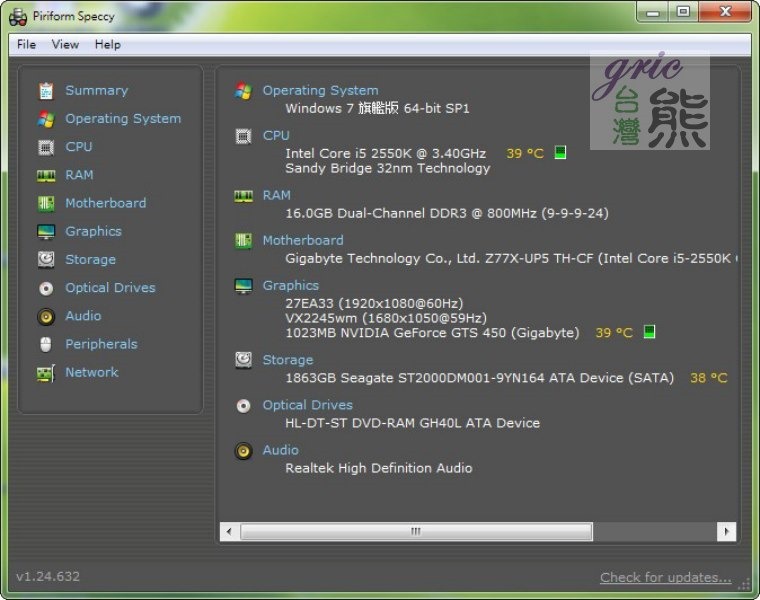The image size is (760, 600).
Task: Click the RAM heading link in summary
Action: coord(277,195)
